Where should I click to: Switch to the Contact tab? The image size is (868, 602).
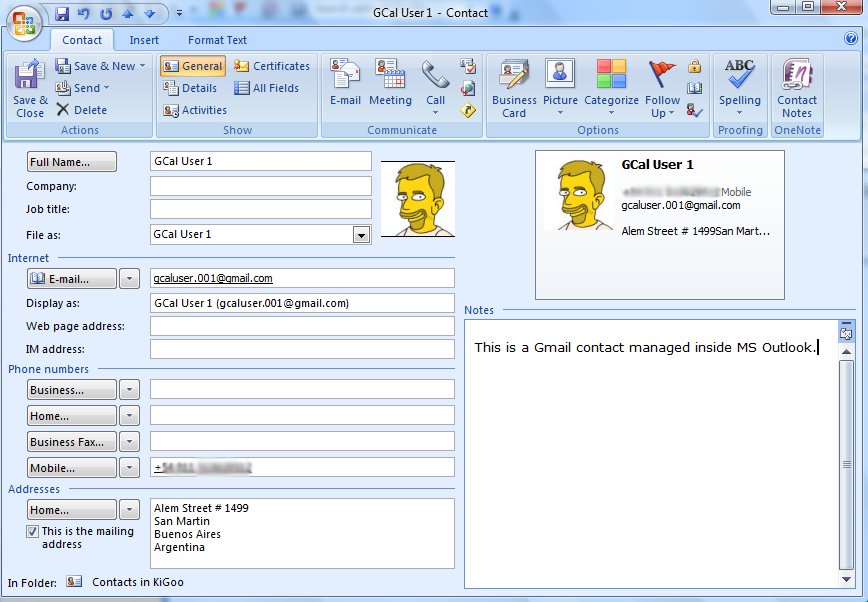82,40
